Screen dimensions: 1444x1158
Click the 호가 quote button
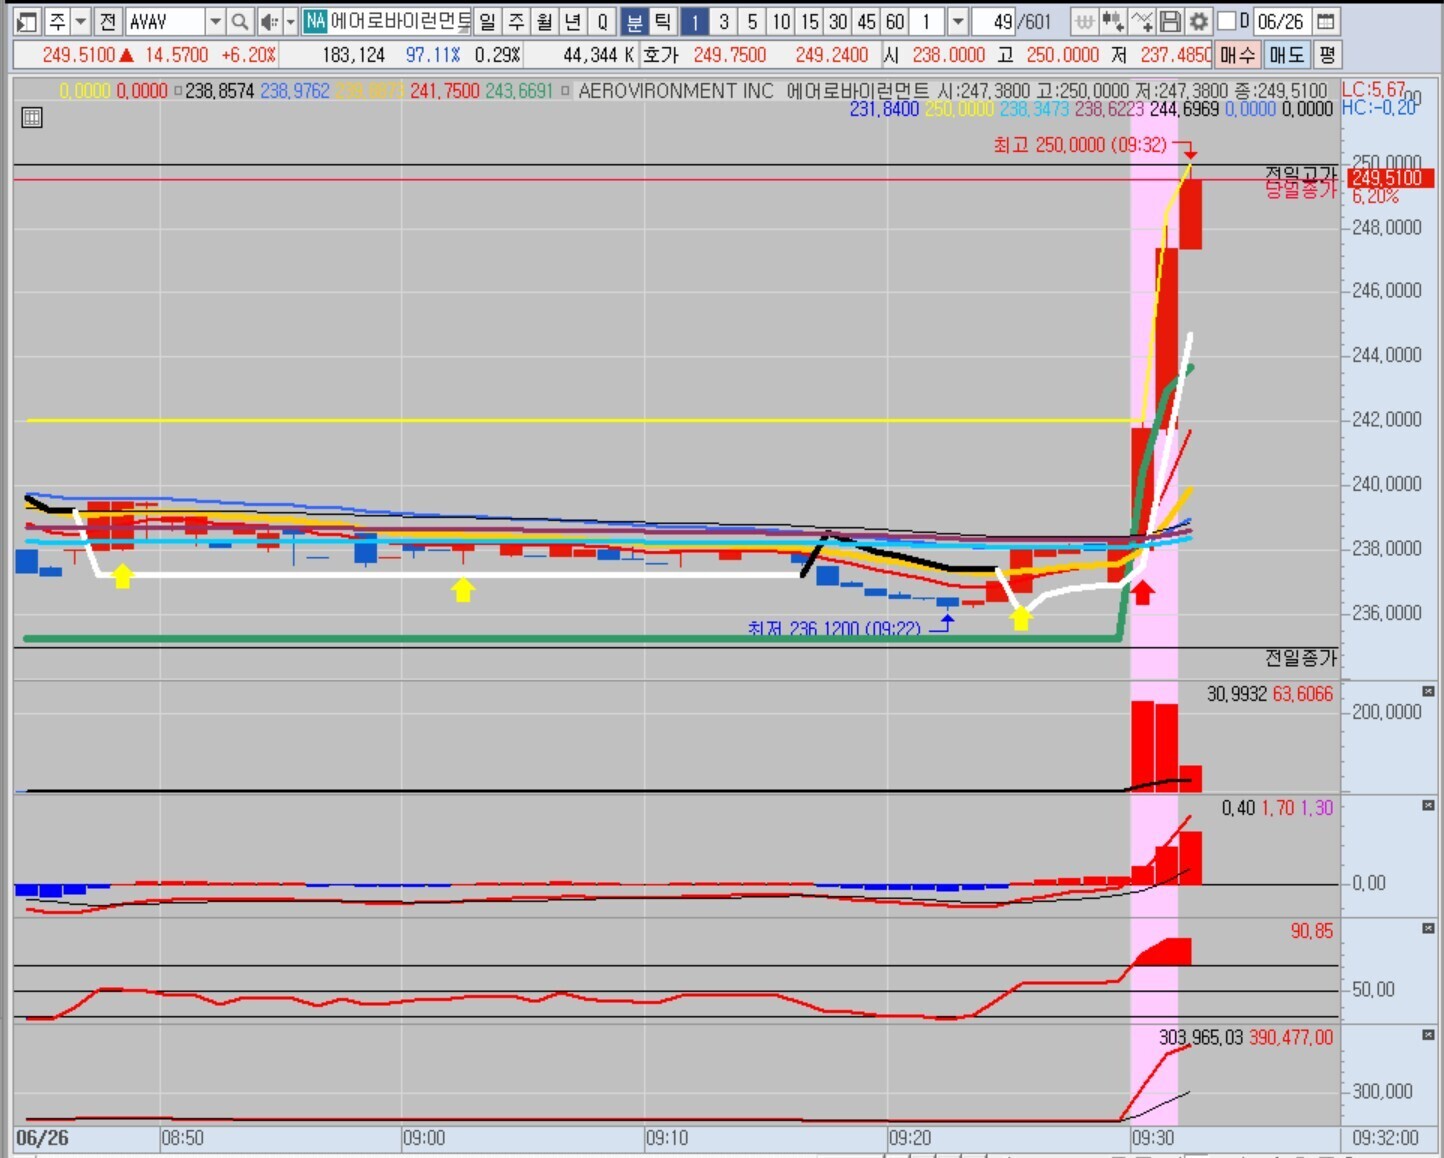[x=660, y=55]
